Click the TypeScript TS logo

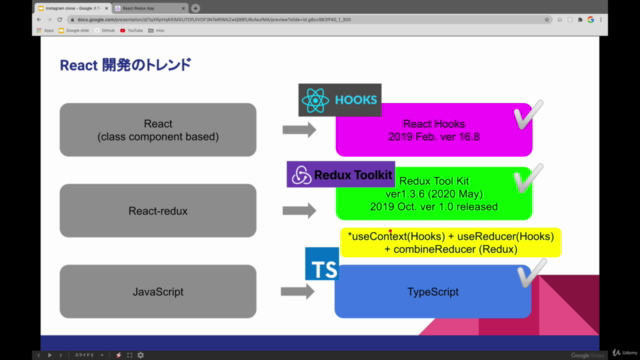click(x=322, y=264)
